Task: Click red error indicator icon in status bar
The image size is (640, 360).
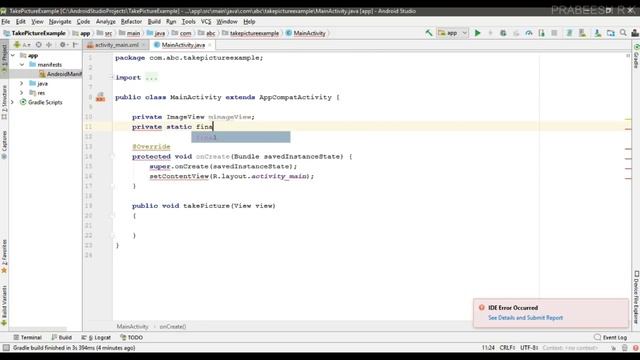Action: tap(636, 348)
